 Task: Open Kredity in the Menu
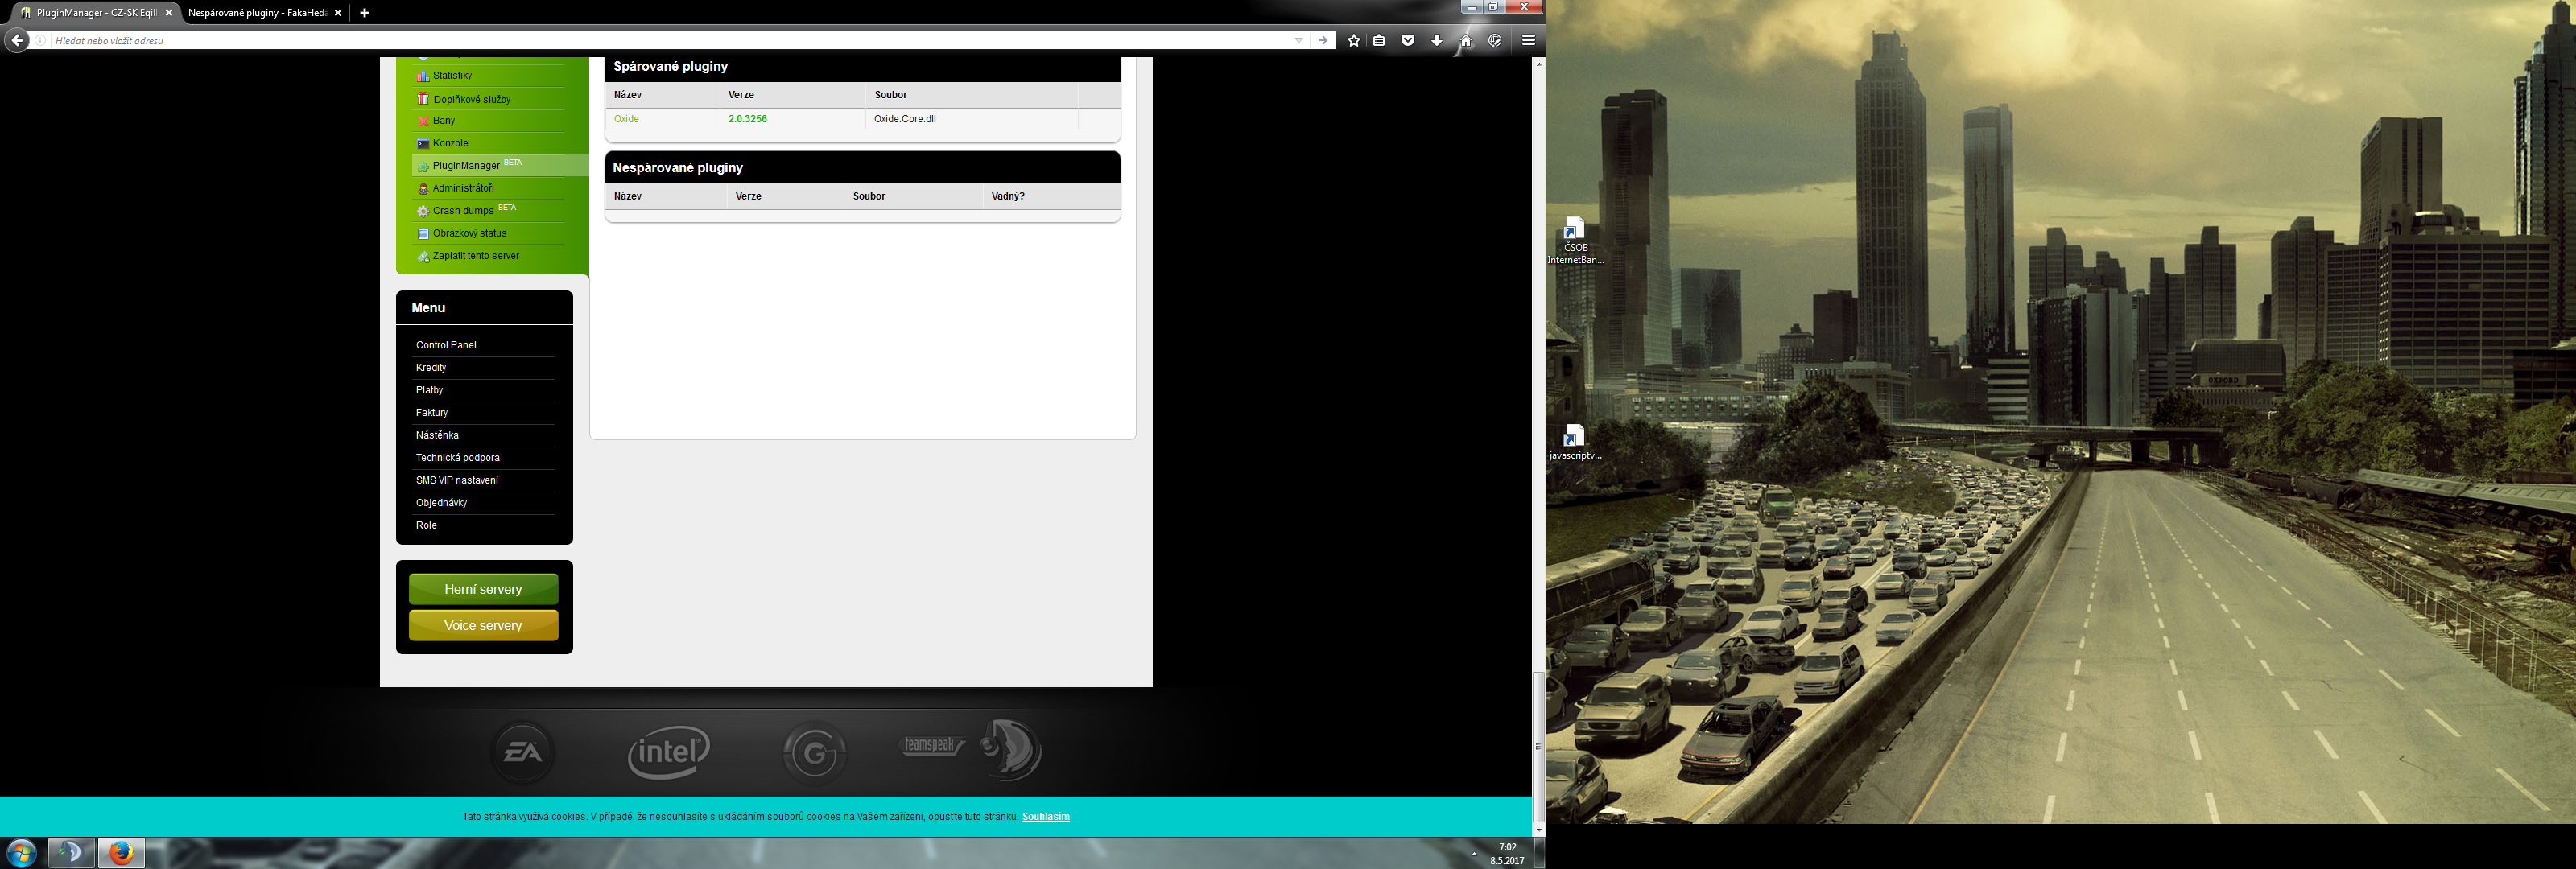[431, 368]
